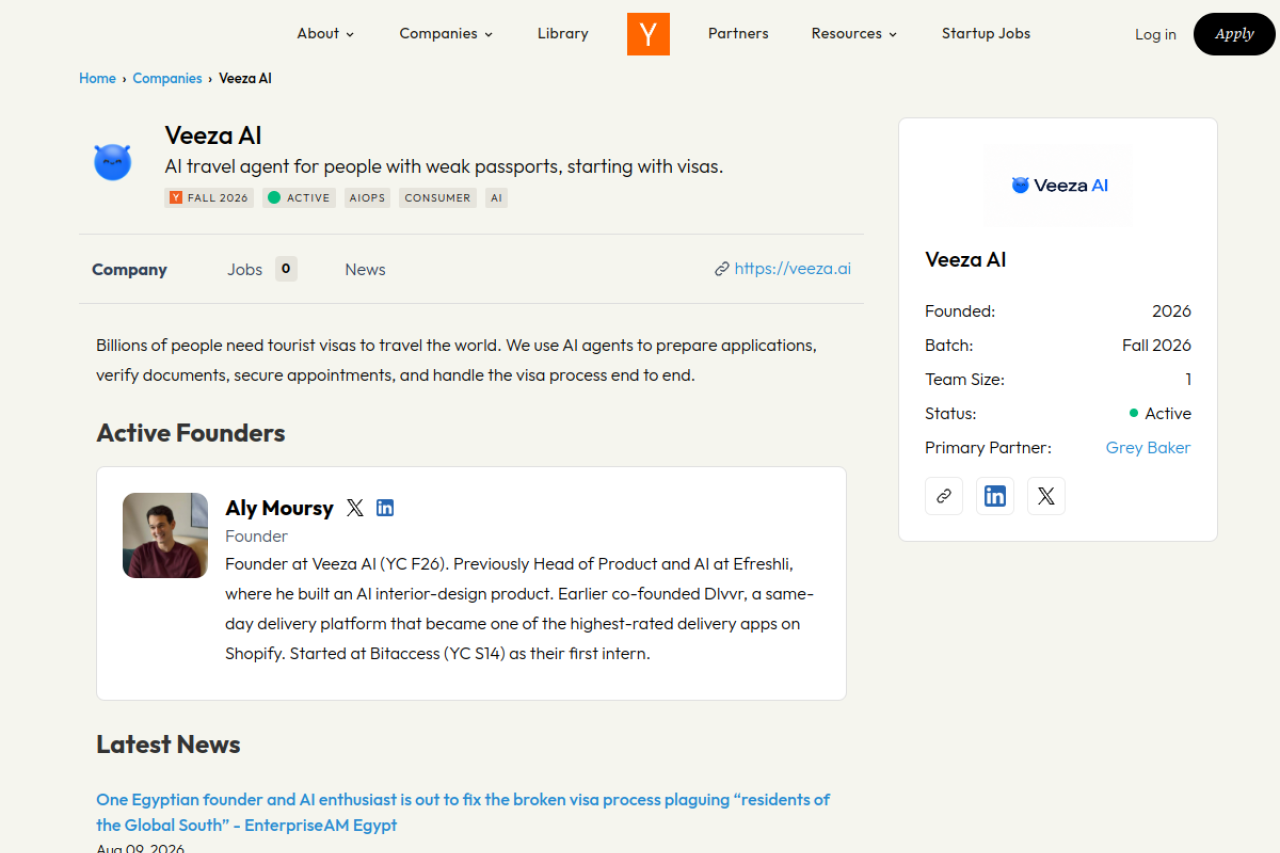Viewport: 1280px width, 853px height.
Task: Open the https://veeza.ai website link
Action: pos(783,269)
